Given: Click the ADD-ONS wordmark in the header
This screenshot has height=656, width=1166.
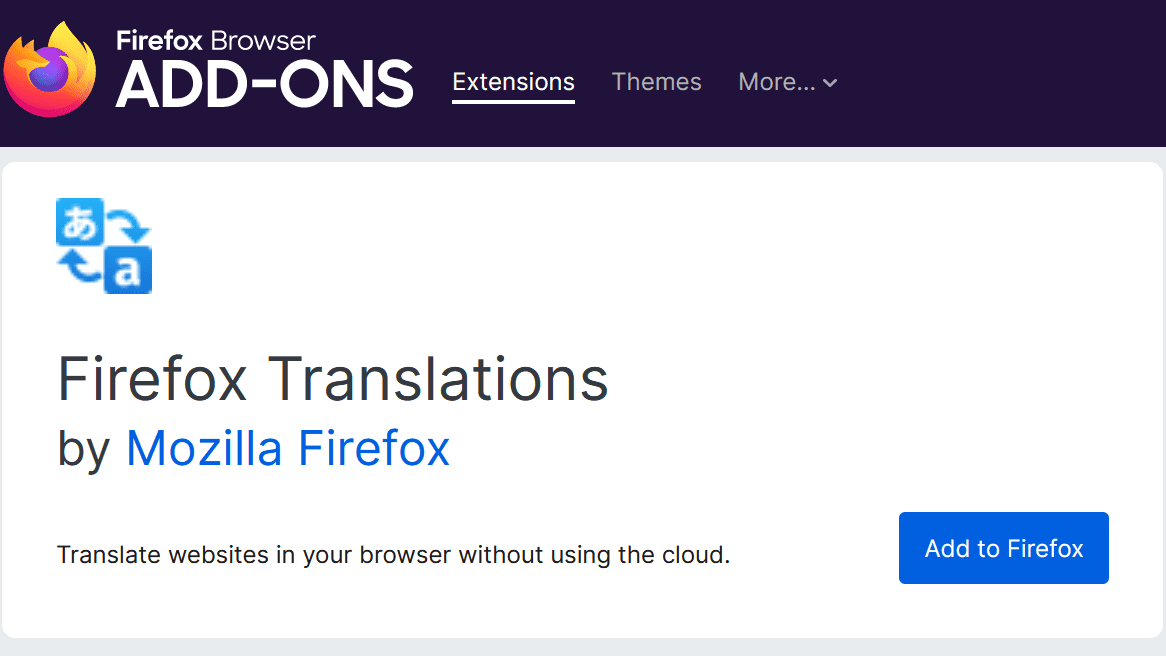Looking at the screenshot, I should (265, 84).
